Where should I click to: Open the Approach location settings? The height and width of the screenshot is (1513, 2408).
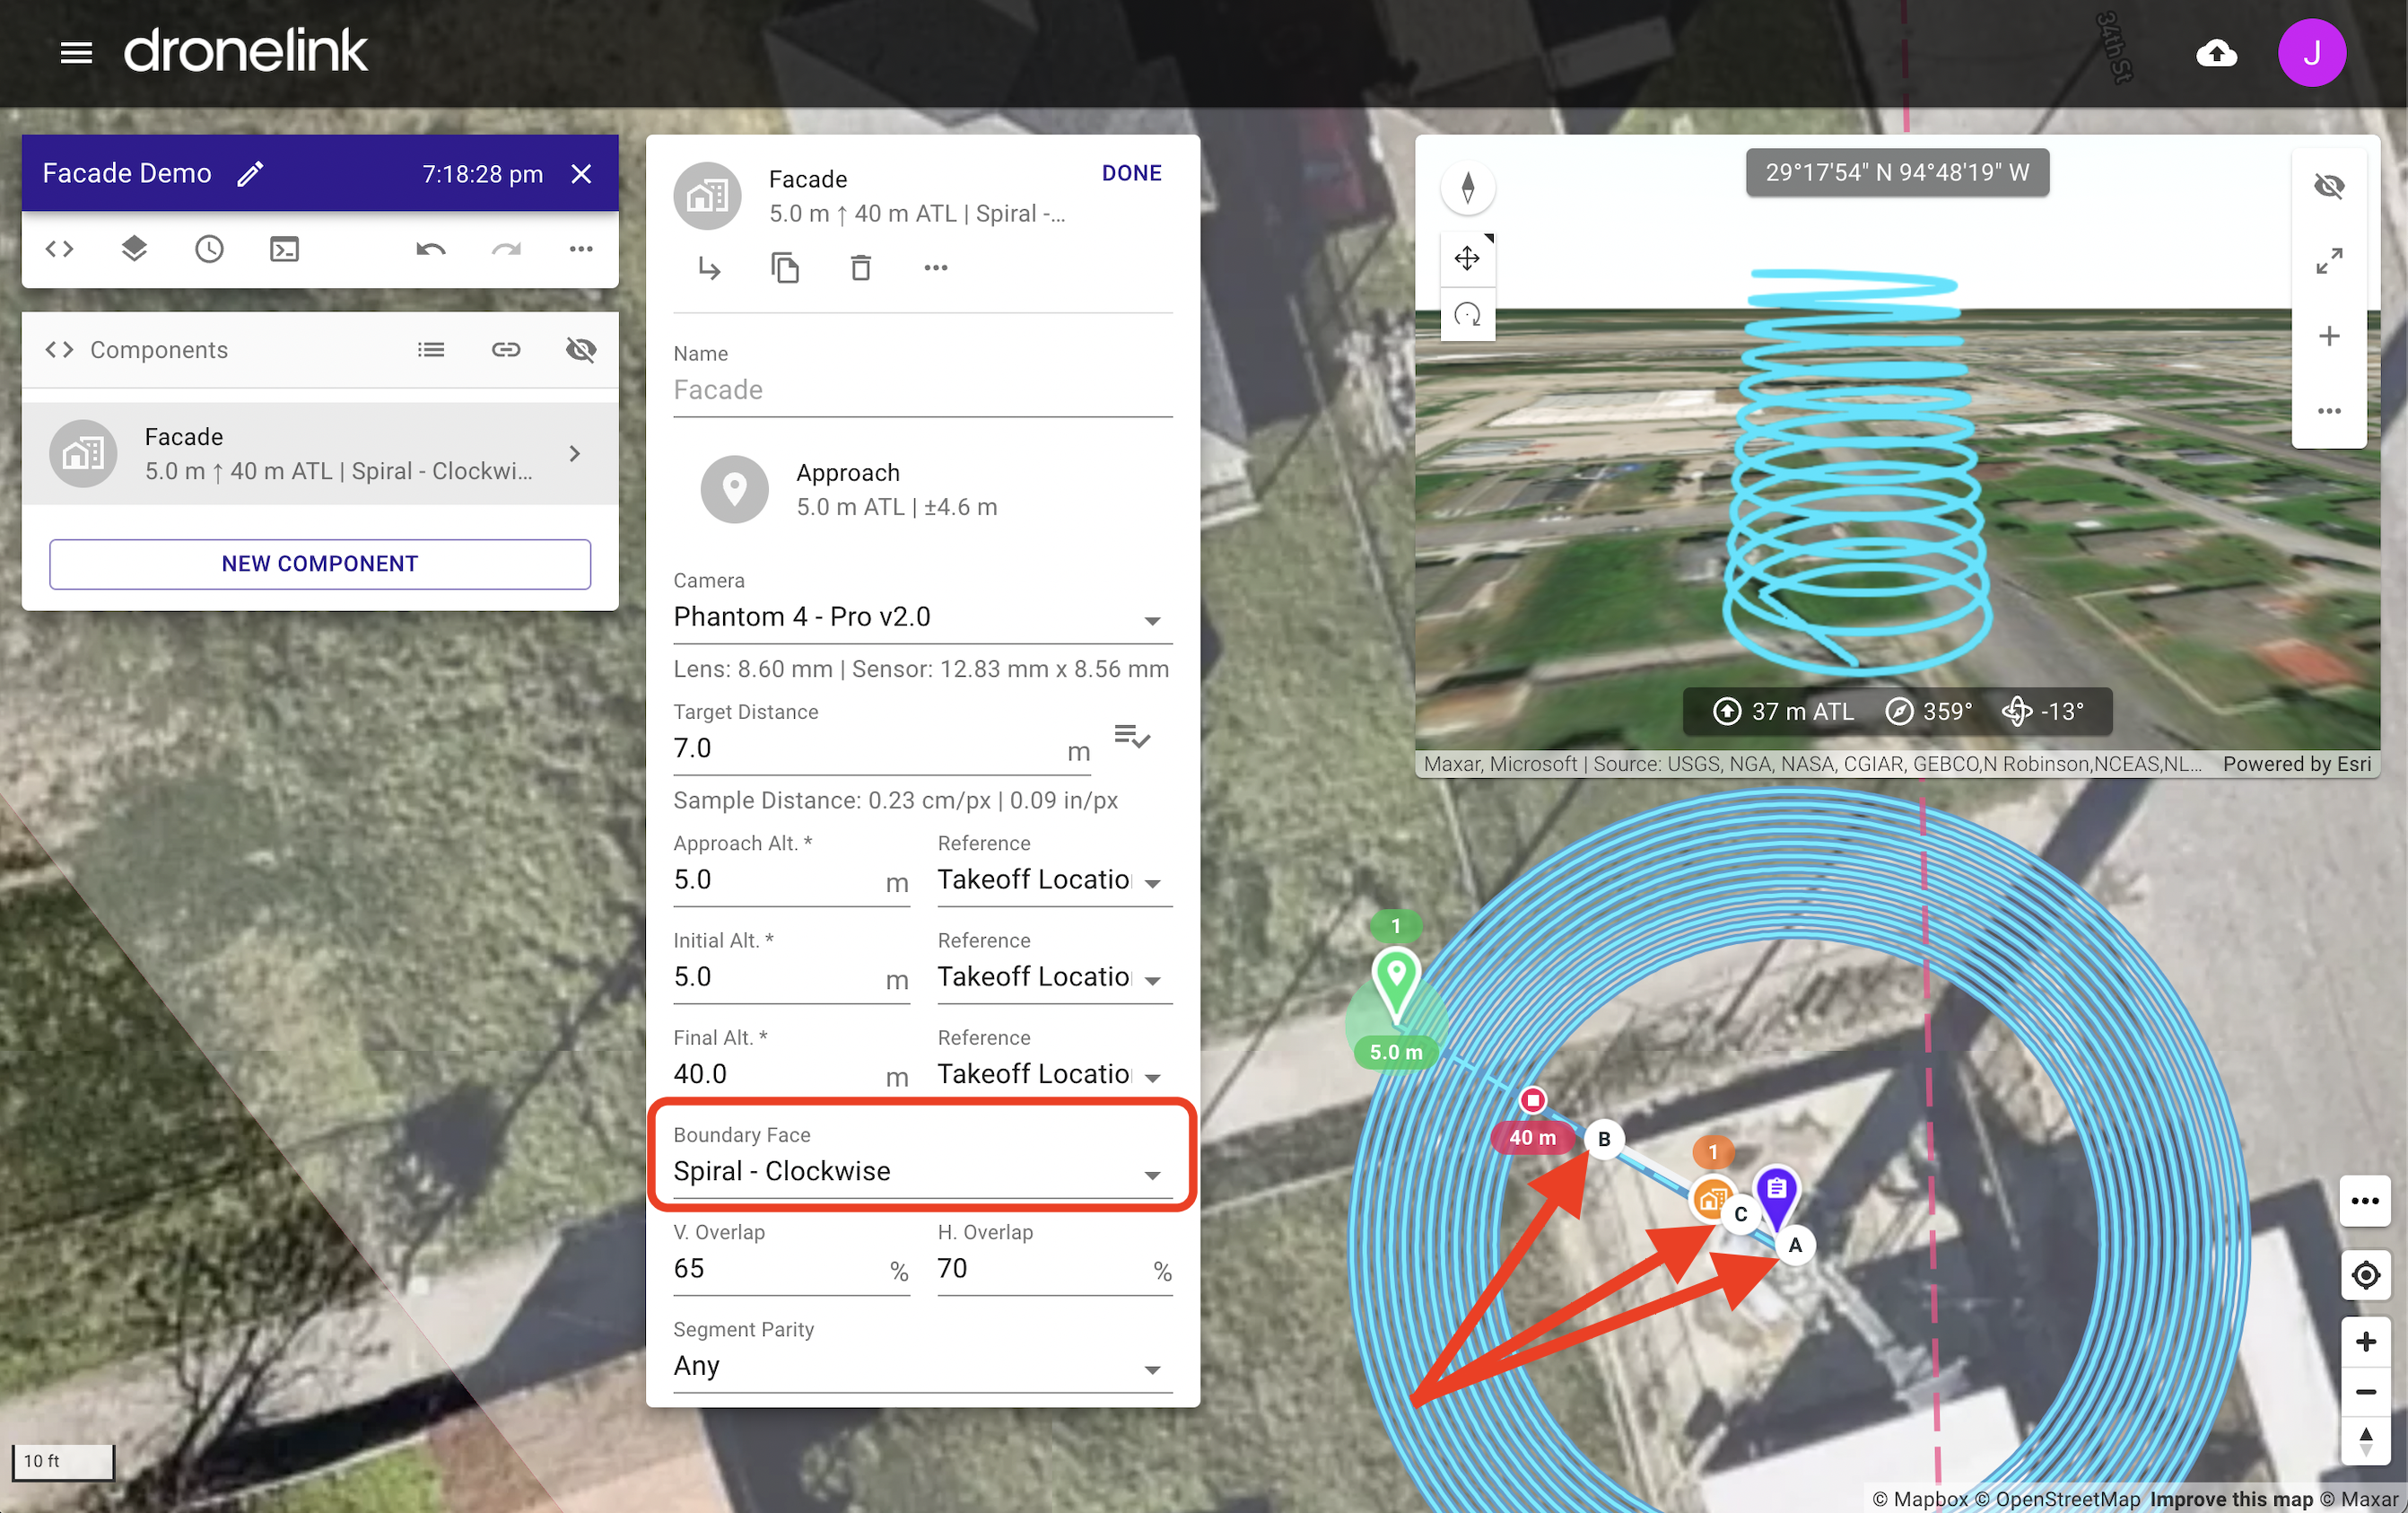(922, 490)
